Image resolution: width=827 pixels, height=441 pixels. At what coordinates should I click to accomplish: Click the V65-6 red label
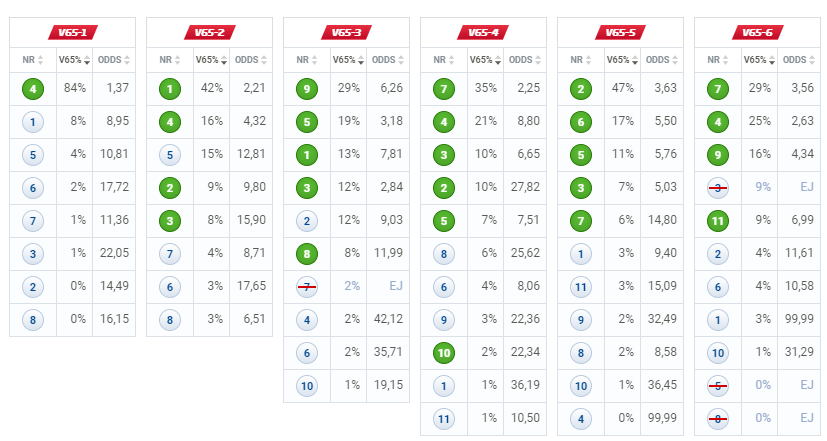[x=757, y=33]
